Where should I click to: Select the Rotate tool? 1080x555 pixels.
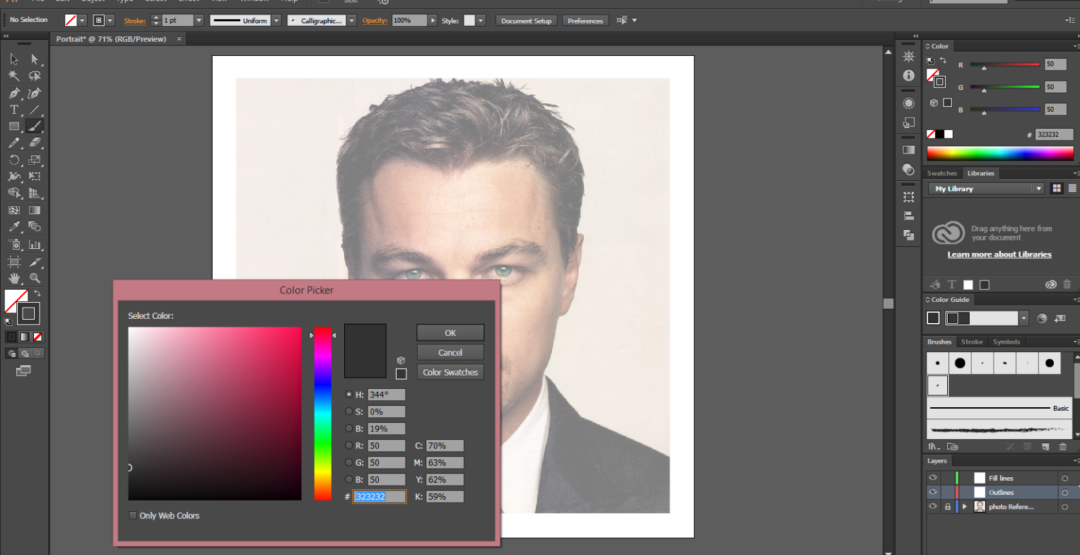pyautogui.click(x=14, y=160)
